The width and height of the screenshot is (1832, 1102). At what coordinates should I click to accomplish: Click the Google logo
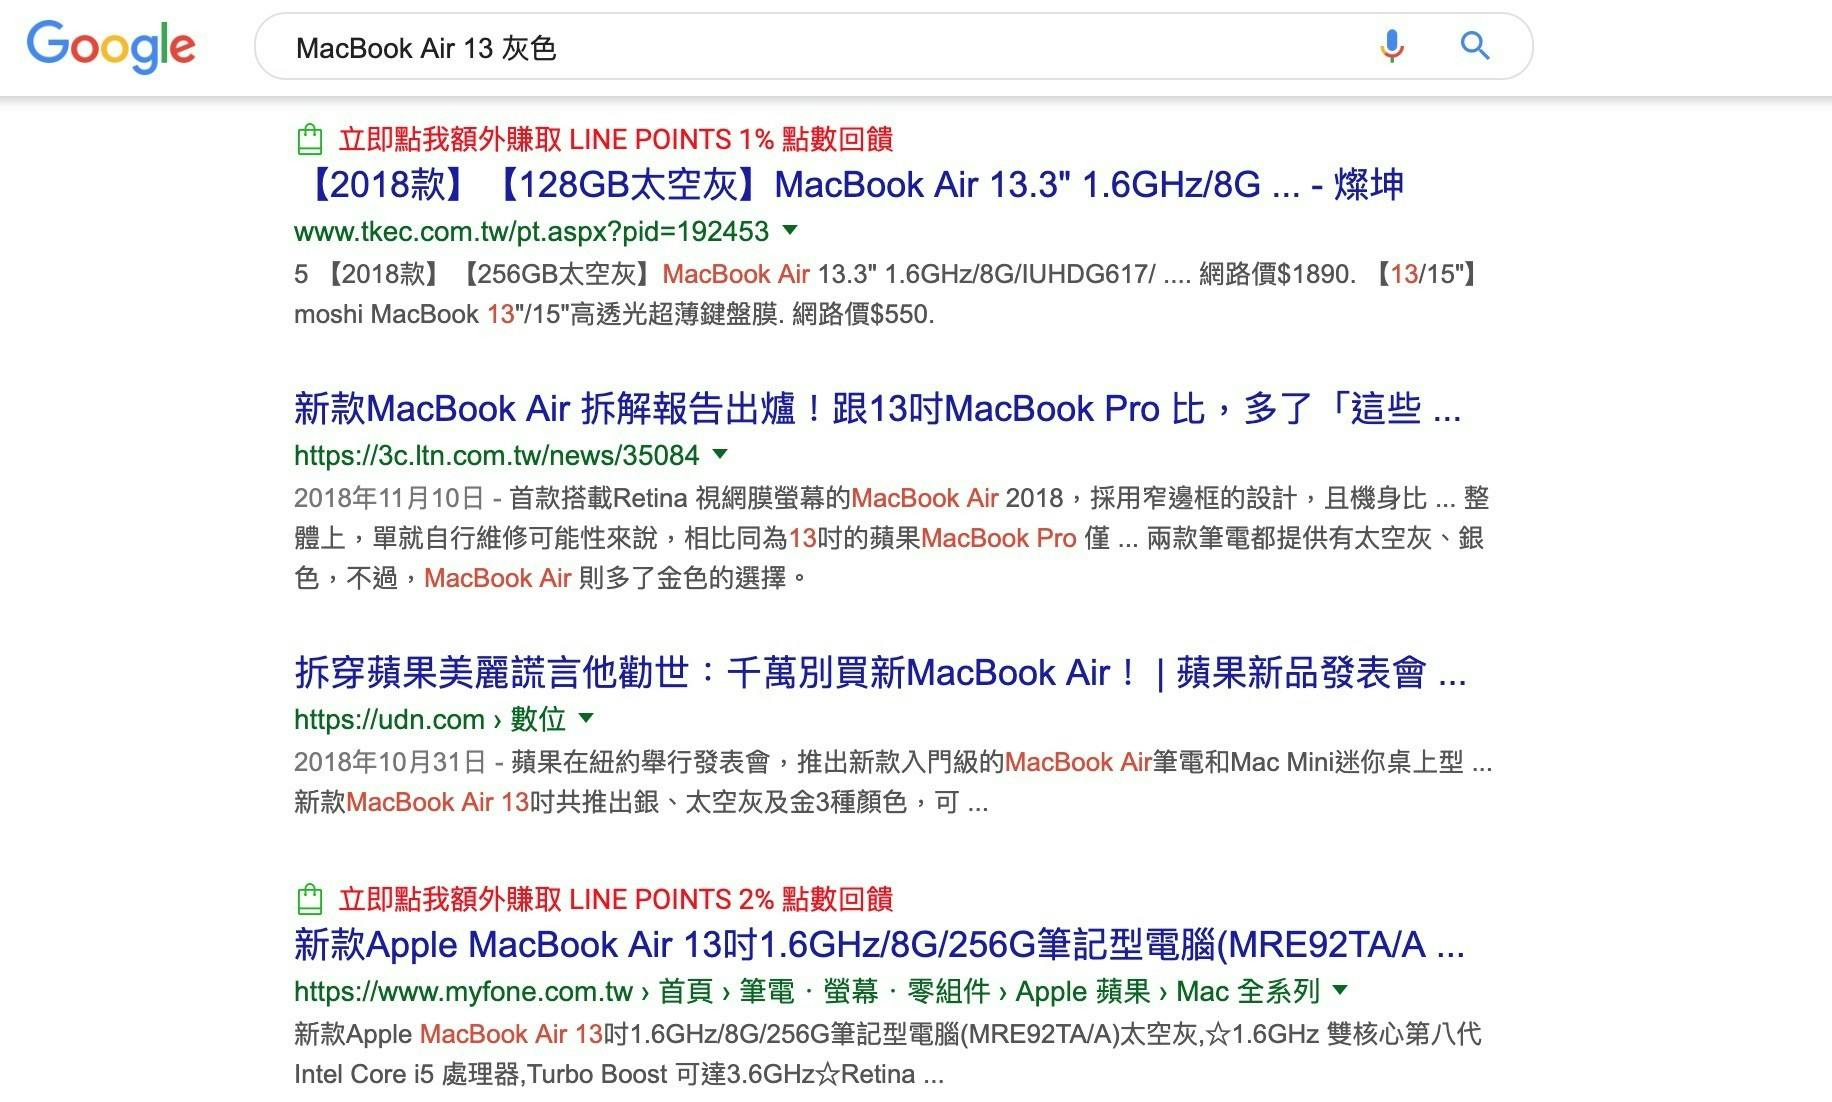click(x=111, y=46)
